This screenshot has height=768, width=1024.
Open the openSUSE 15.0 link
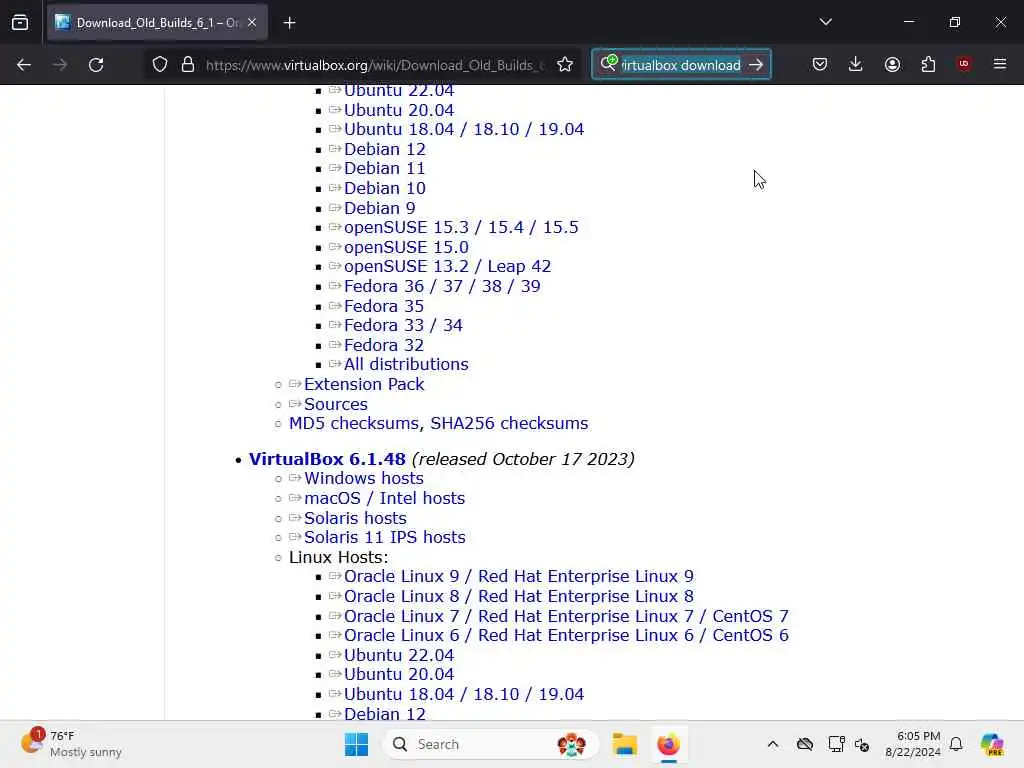pyautogui.click(x=406, y=247)
